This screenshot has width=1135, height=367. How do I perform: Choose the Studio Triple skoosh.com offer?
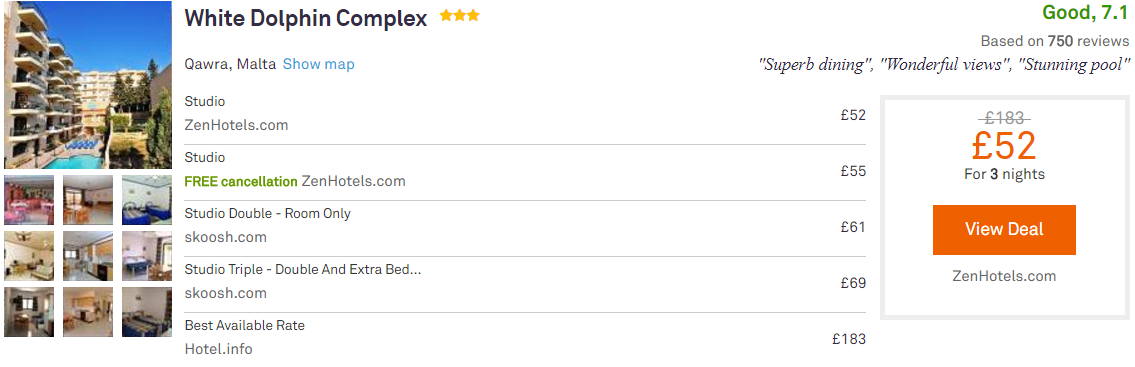(525, 282)
